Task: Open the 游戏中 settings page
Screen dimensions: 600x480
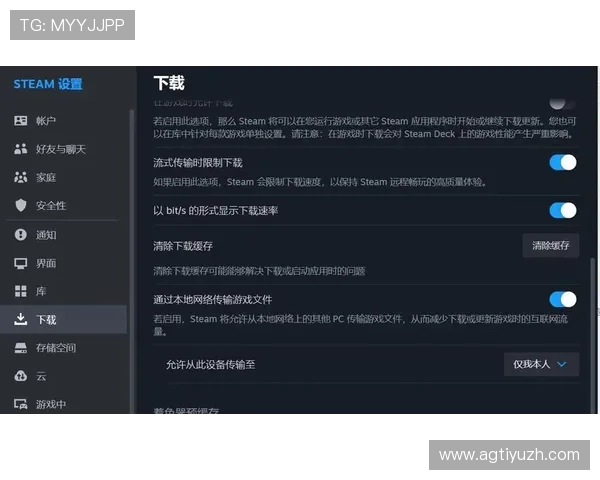Action: pos(64,404)
